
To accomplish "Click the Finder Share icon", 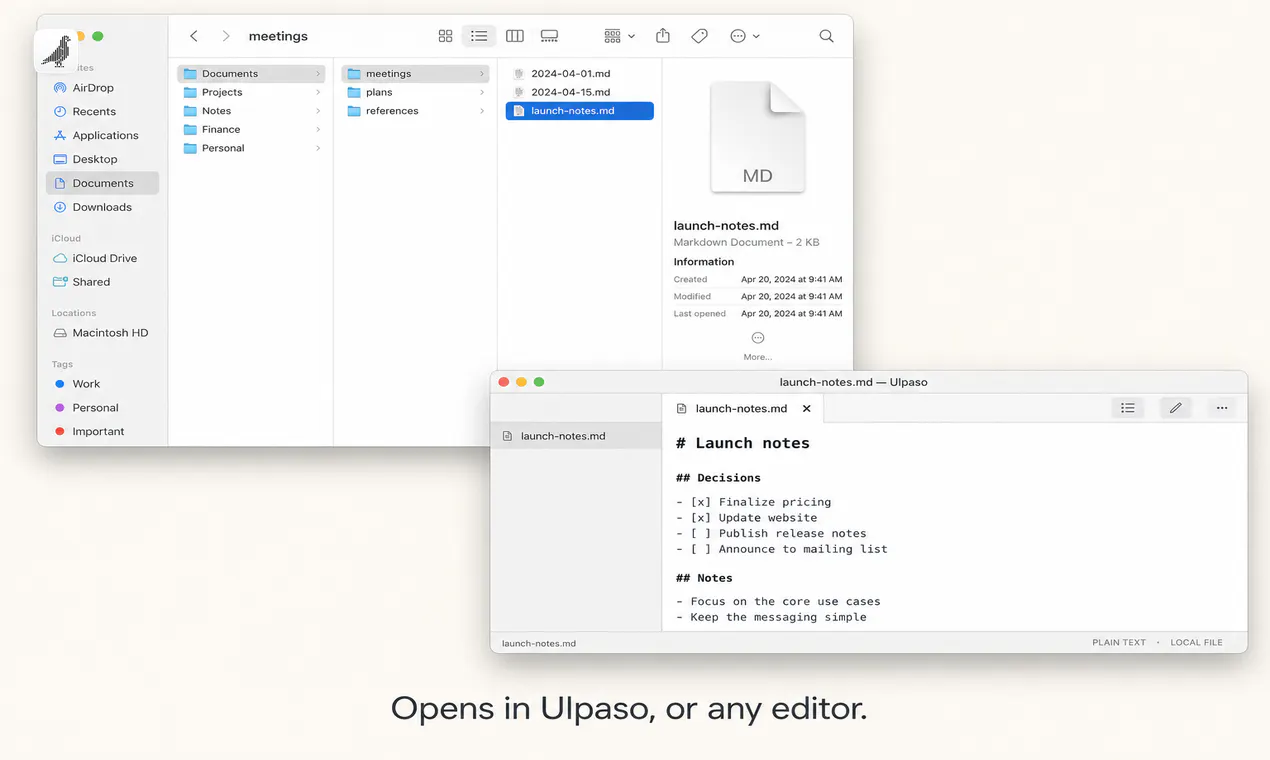I will tap(663, 36).
